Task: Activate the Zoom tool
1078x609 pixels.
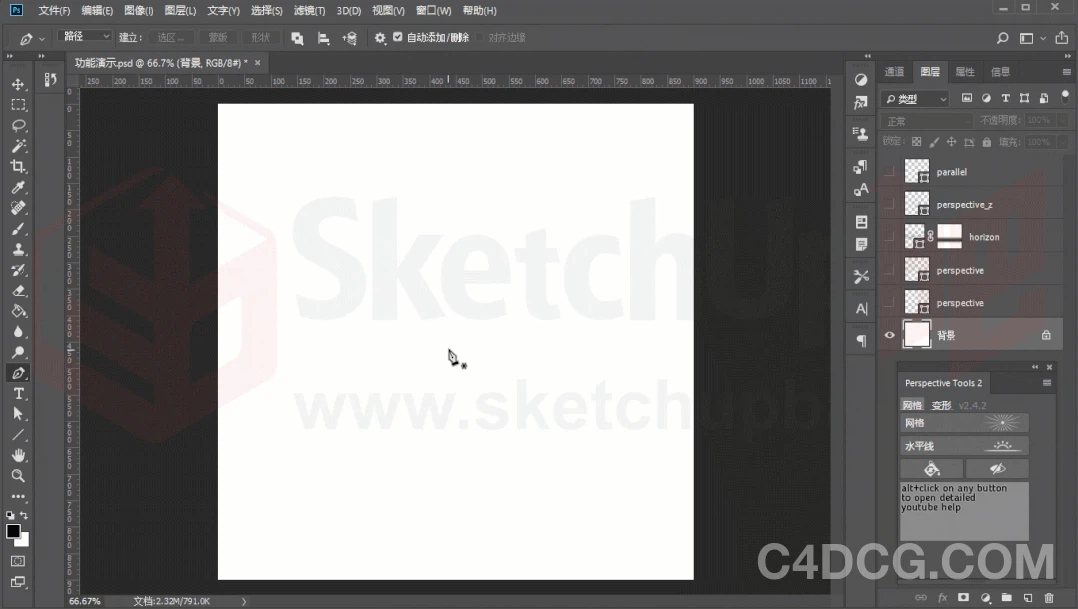Action: pos(18,477)
